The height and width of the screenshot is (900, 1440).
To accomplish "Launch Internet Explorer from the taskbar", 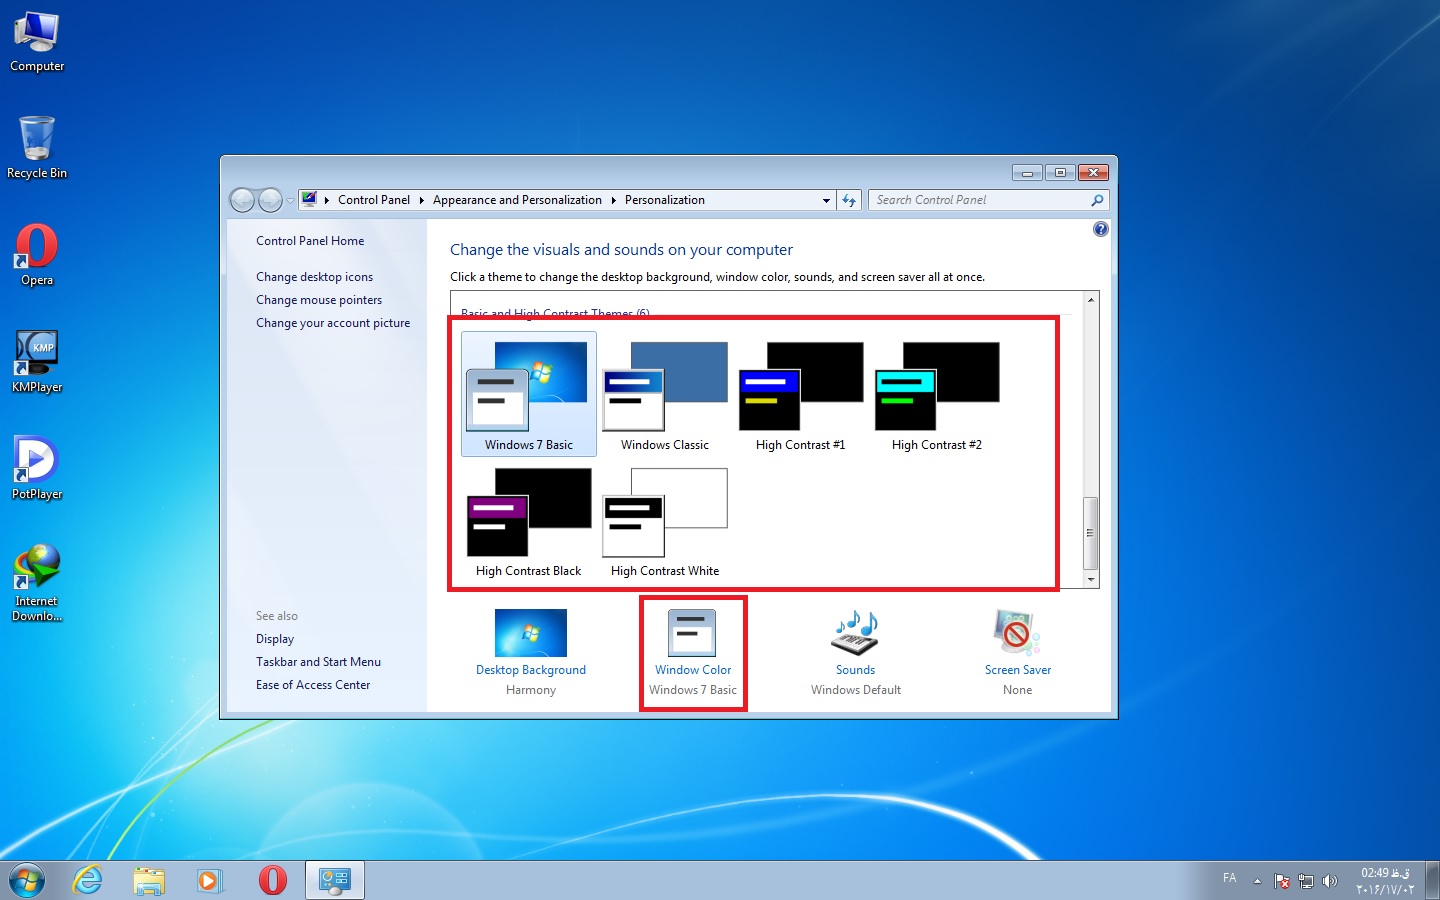I will click(x=88, y=880).
